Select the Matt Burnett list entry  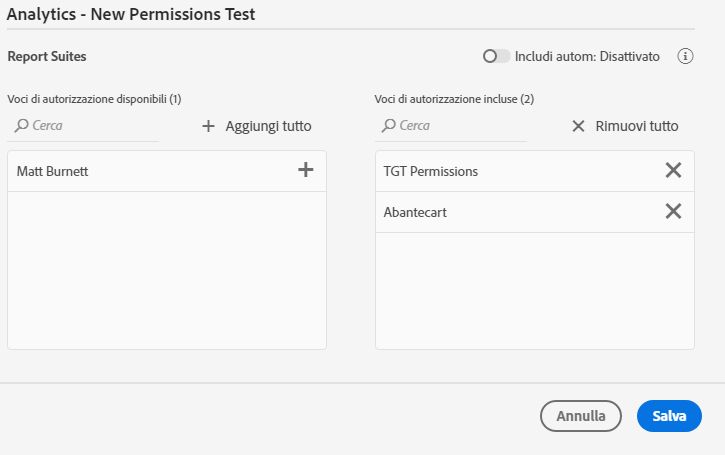tap(53, 172)
